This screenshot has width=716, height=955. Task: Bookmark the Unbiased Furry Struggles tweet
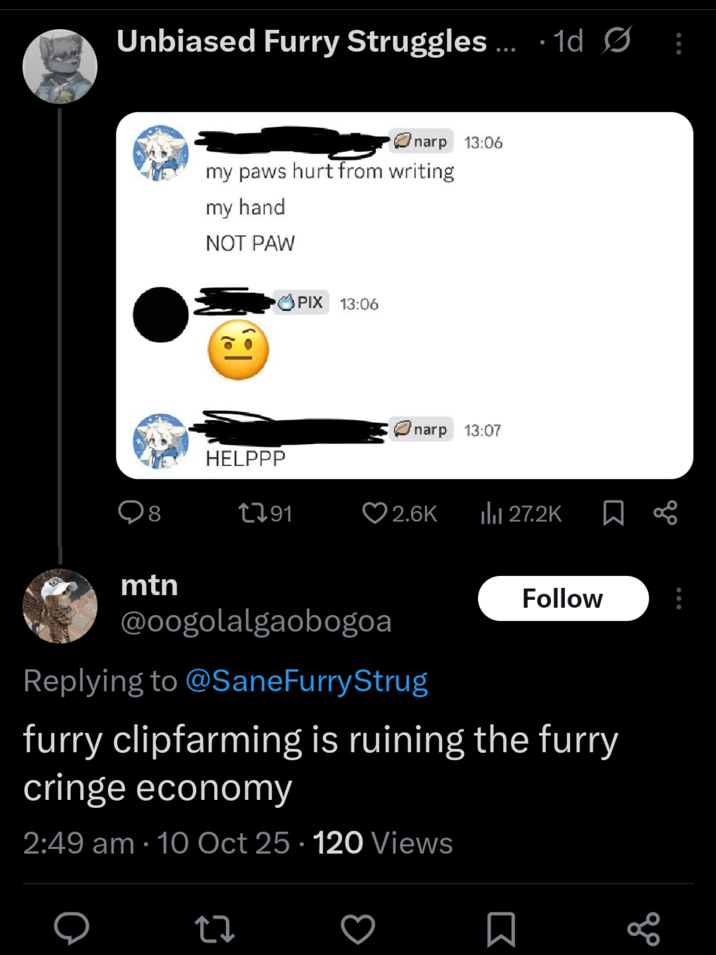pos(613,513)
